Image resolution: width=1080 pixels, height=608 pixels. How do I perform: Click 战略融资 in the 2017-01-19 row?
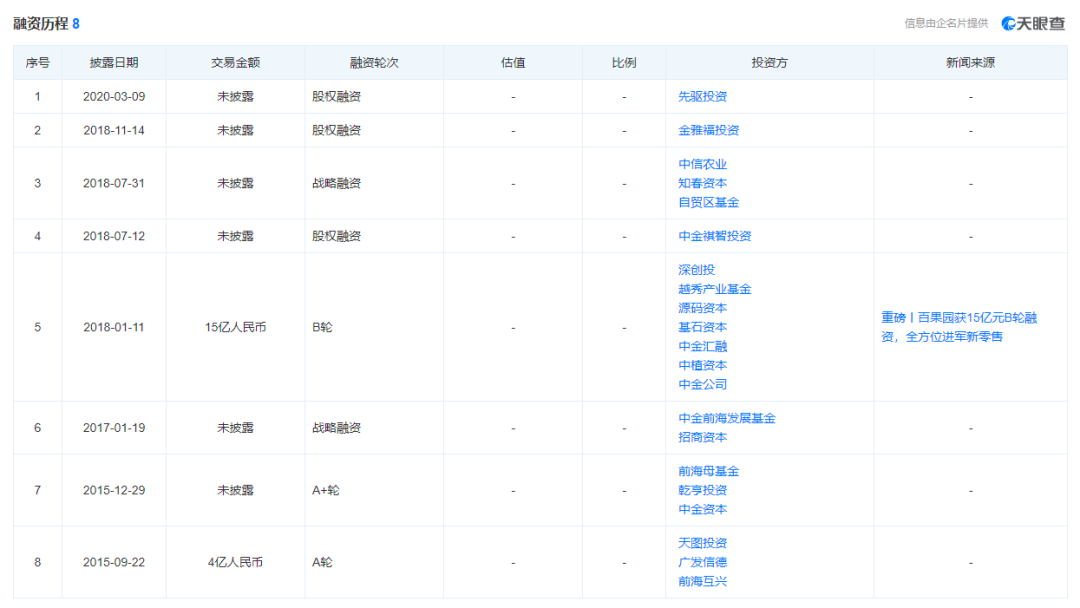click(337, 428)
